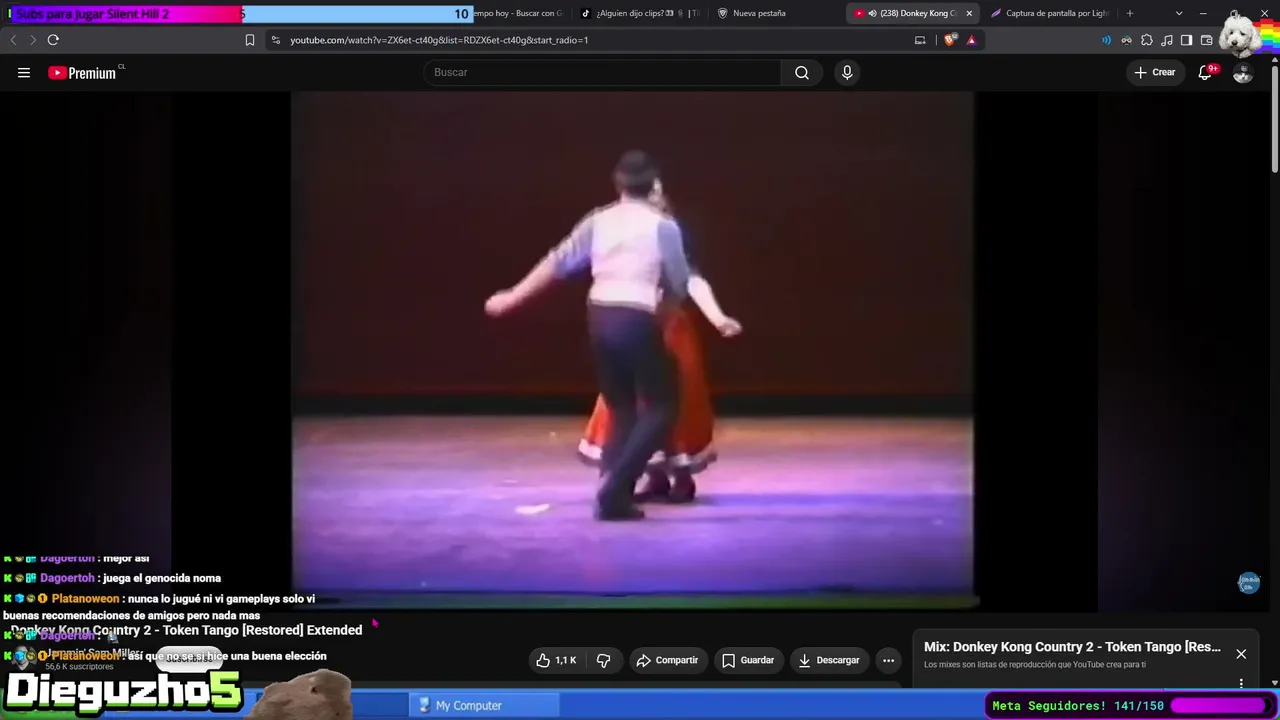This screenshot has height=720, width=1280.
Task: View site information icon in address bar
Action: point(276,40)
